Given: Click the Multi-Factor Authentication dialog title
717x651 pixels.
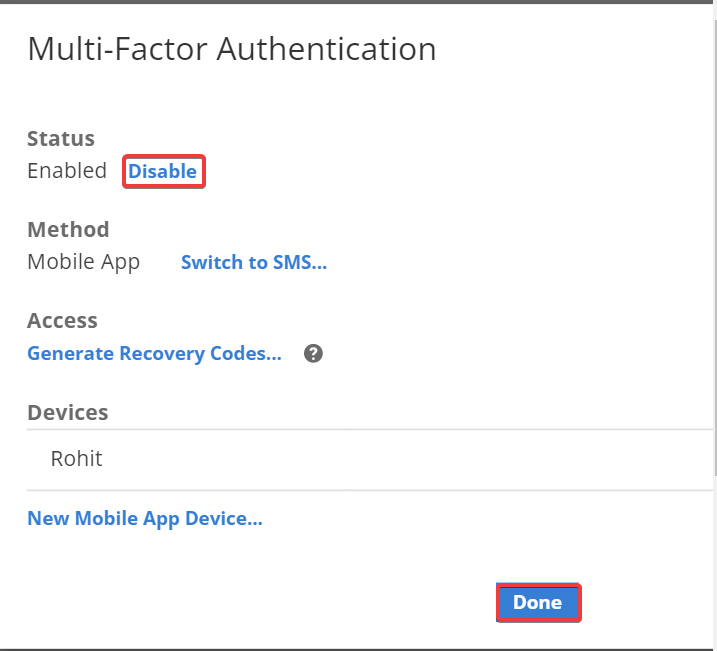Looking at the screenshot, I should tap(232, 49).
